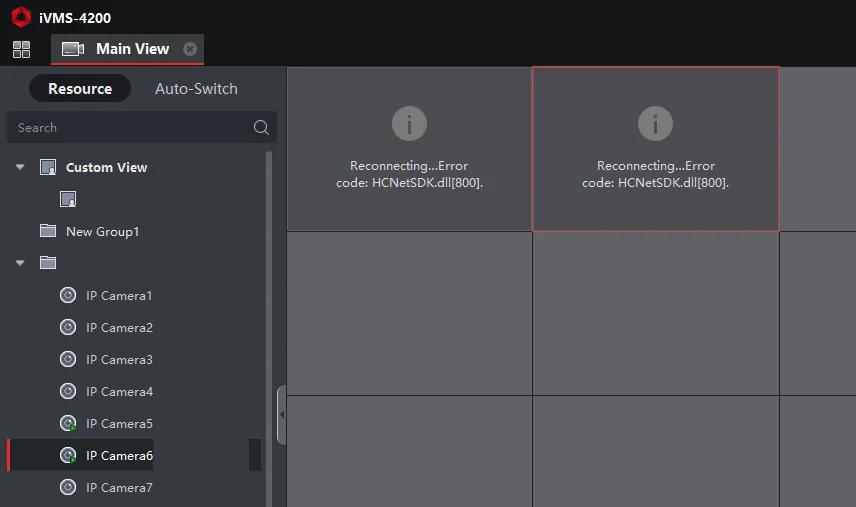Switch to the Resource tab
The image size is (856, 507).
[x=80, y=88]
